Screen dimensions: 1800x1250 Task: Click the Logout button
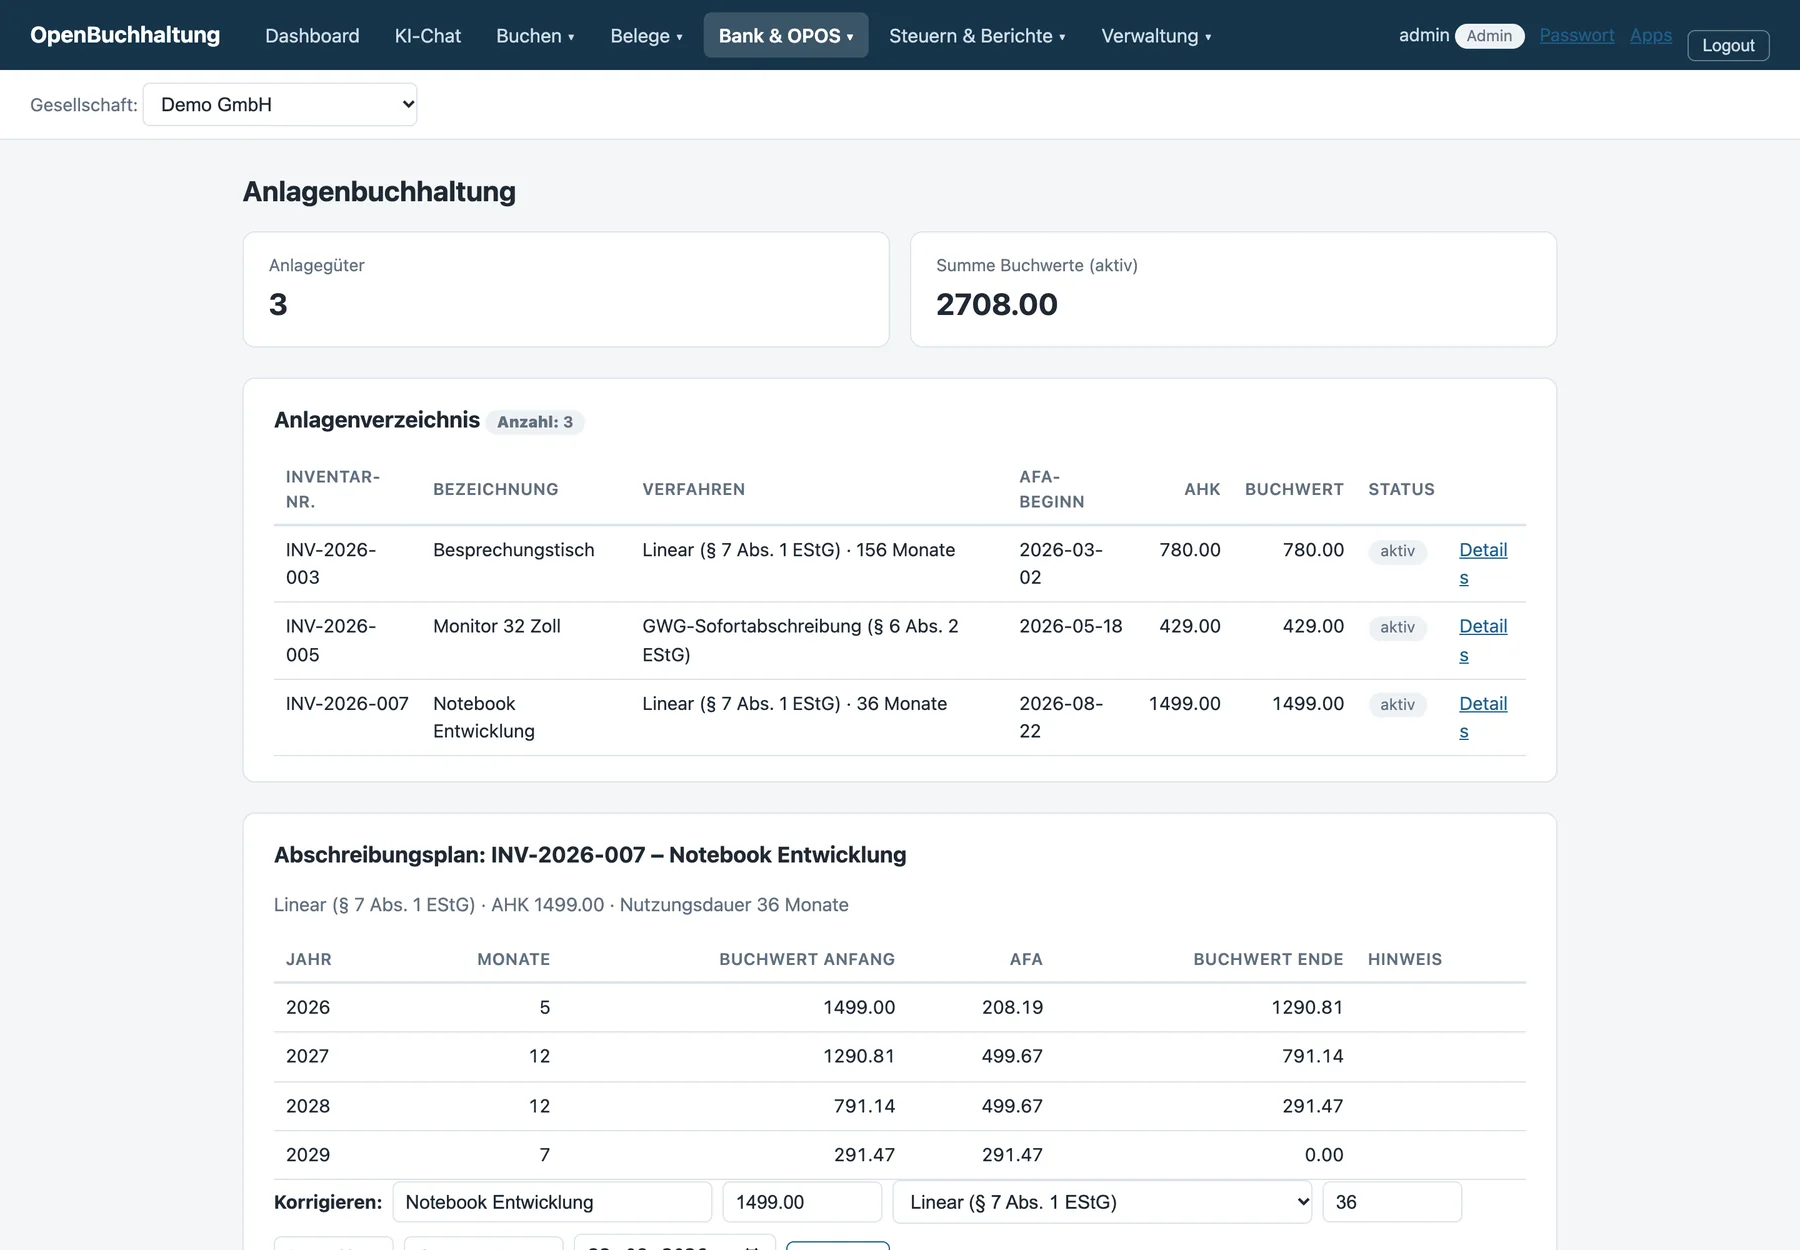(x=1728, y=45)
